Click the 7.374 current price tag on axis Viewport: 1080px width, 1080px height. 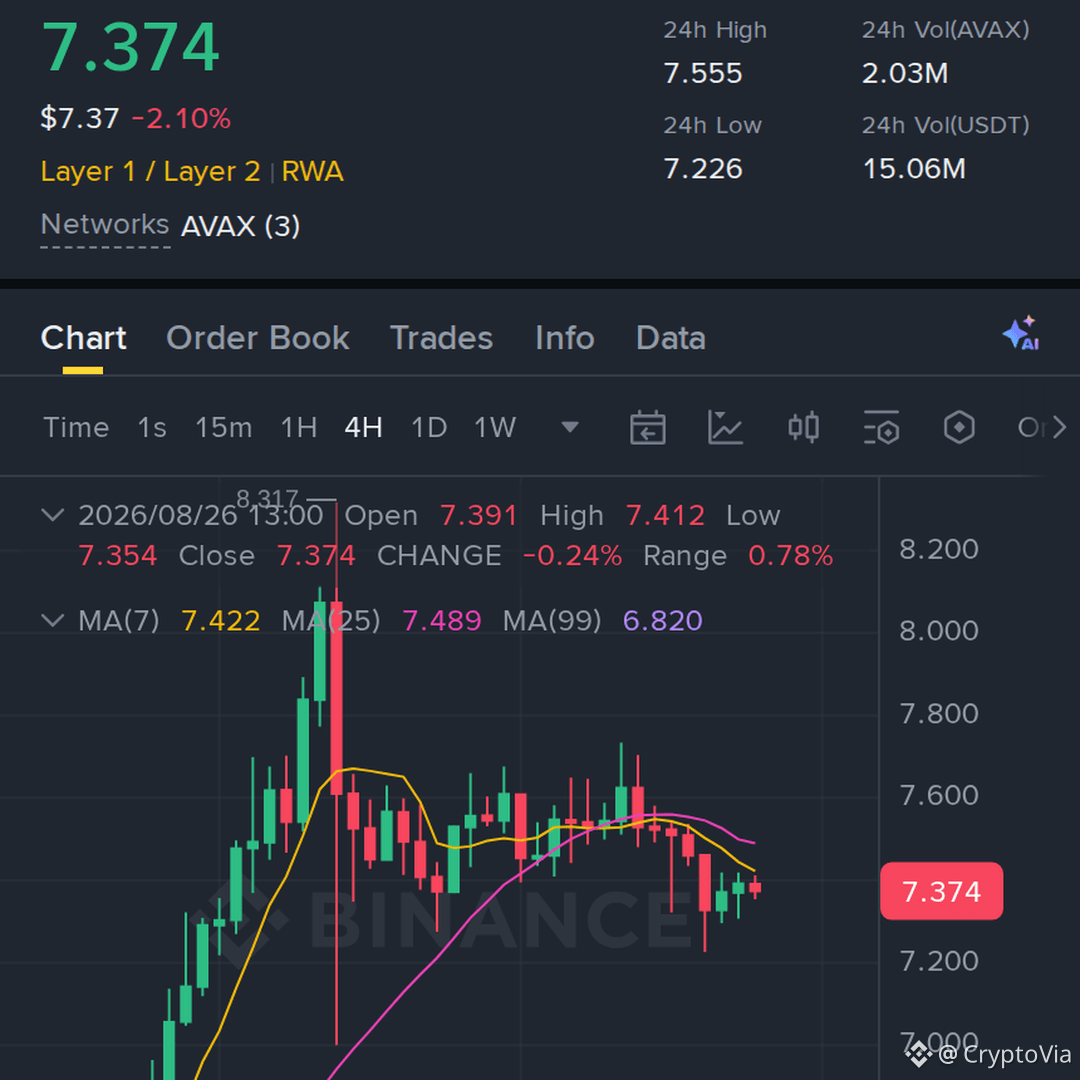click(942, 891)
